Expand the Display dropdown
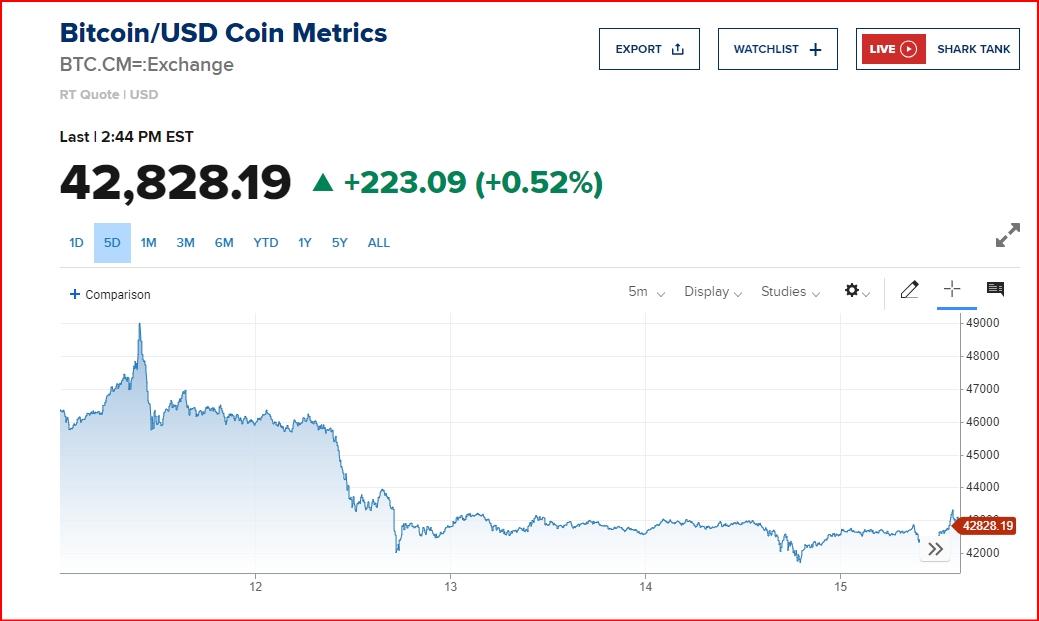 click(x=713, y=292)
